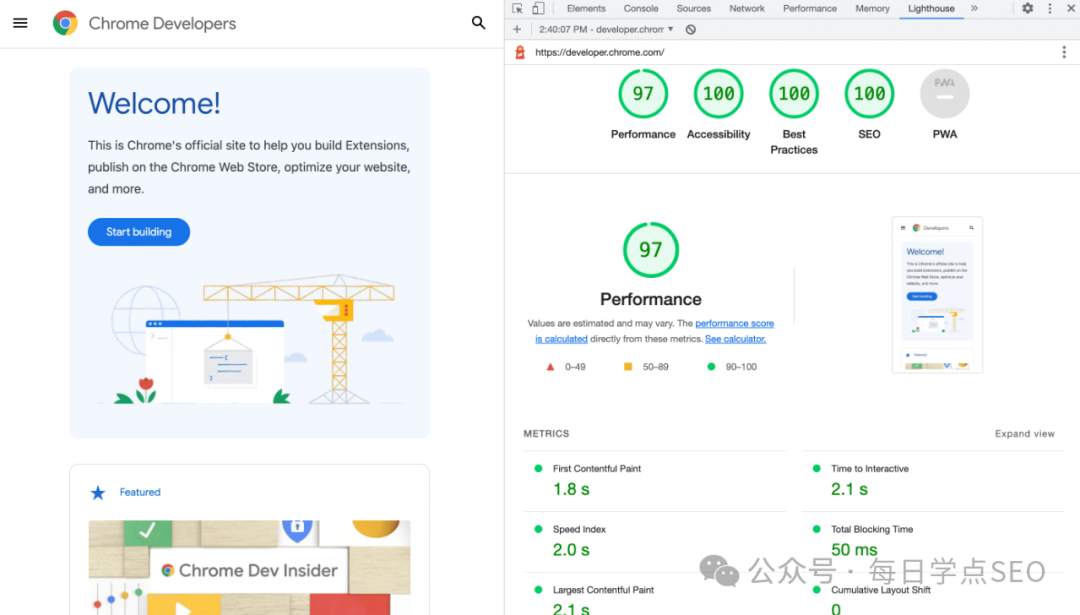Add a new Lighthouse report with plus icon

coord(517,30)
